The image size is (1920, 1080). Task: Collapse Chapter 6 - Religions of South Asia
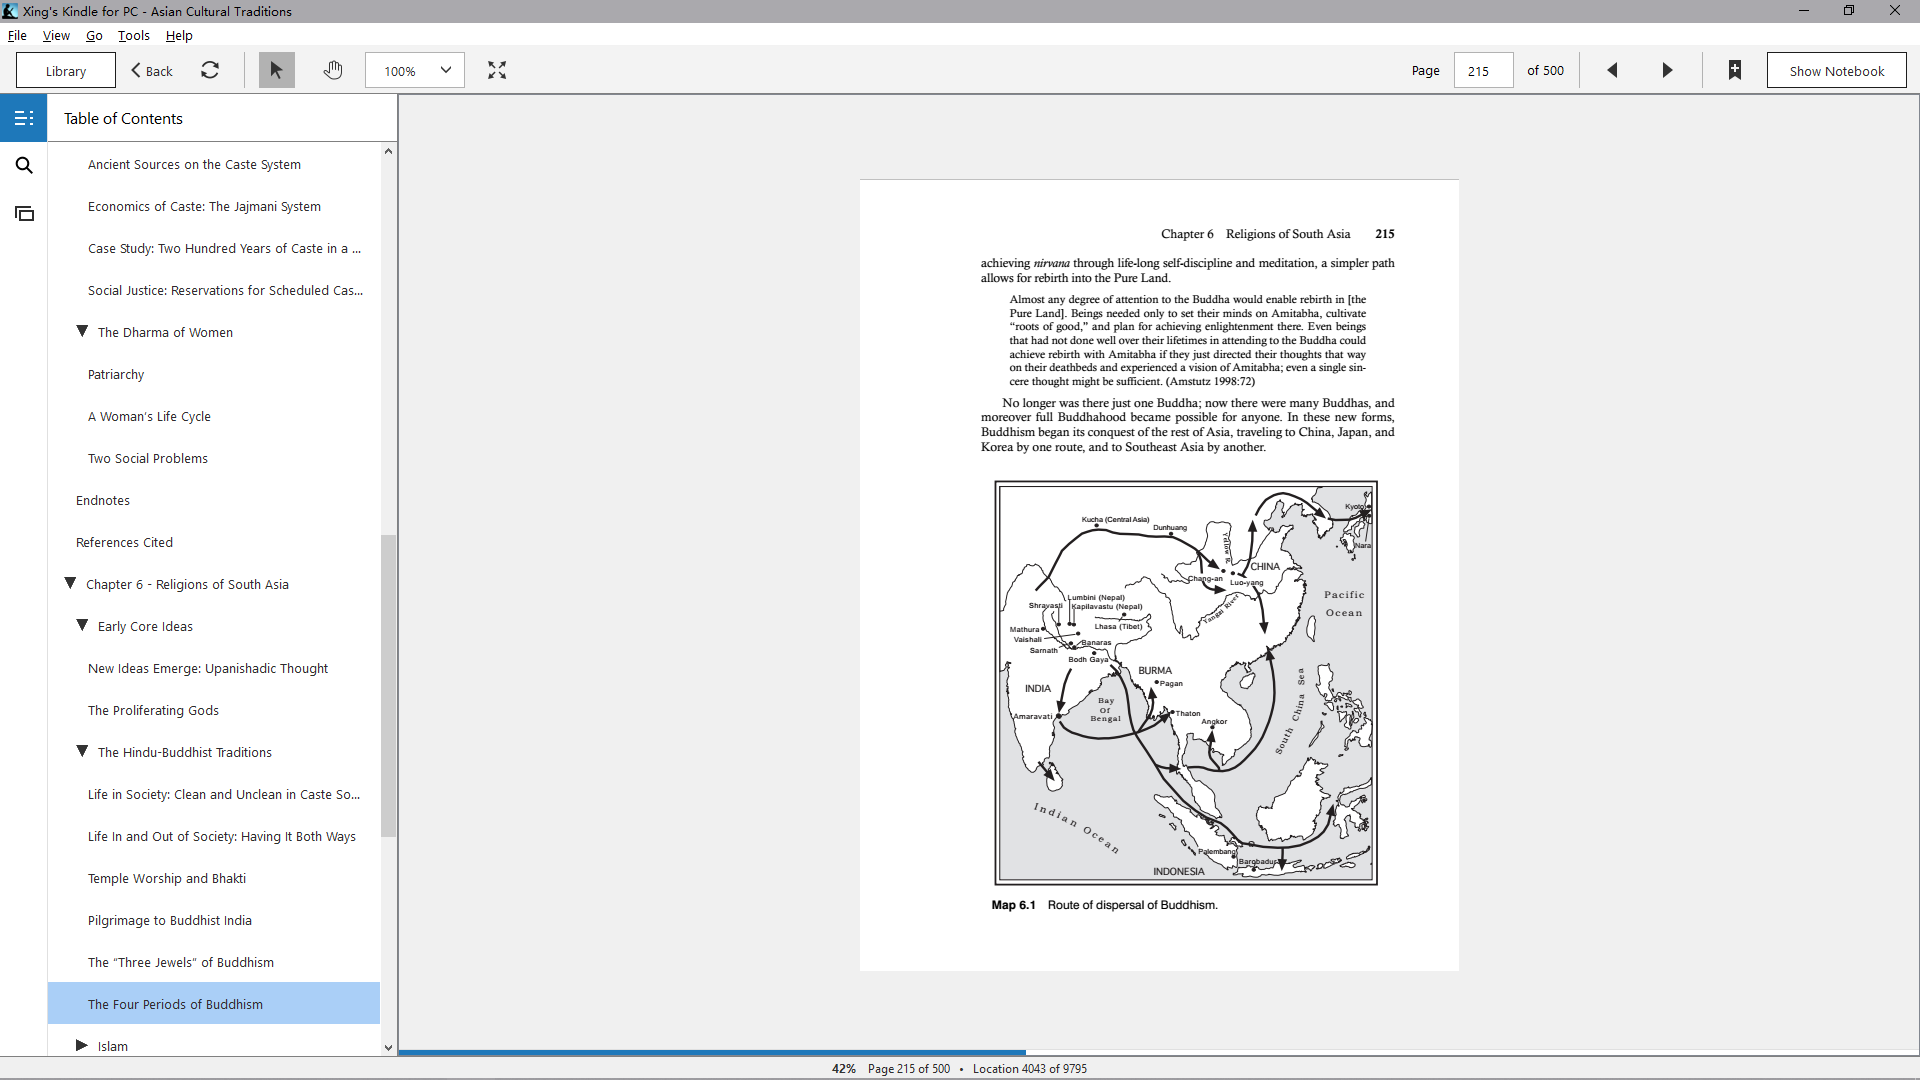(70, 583)
